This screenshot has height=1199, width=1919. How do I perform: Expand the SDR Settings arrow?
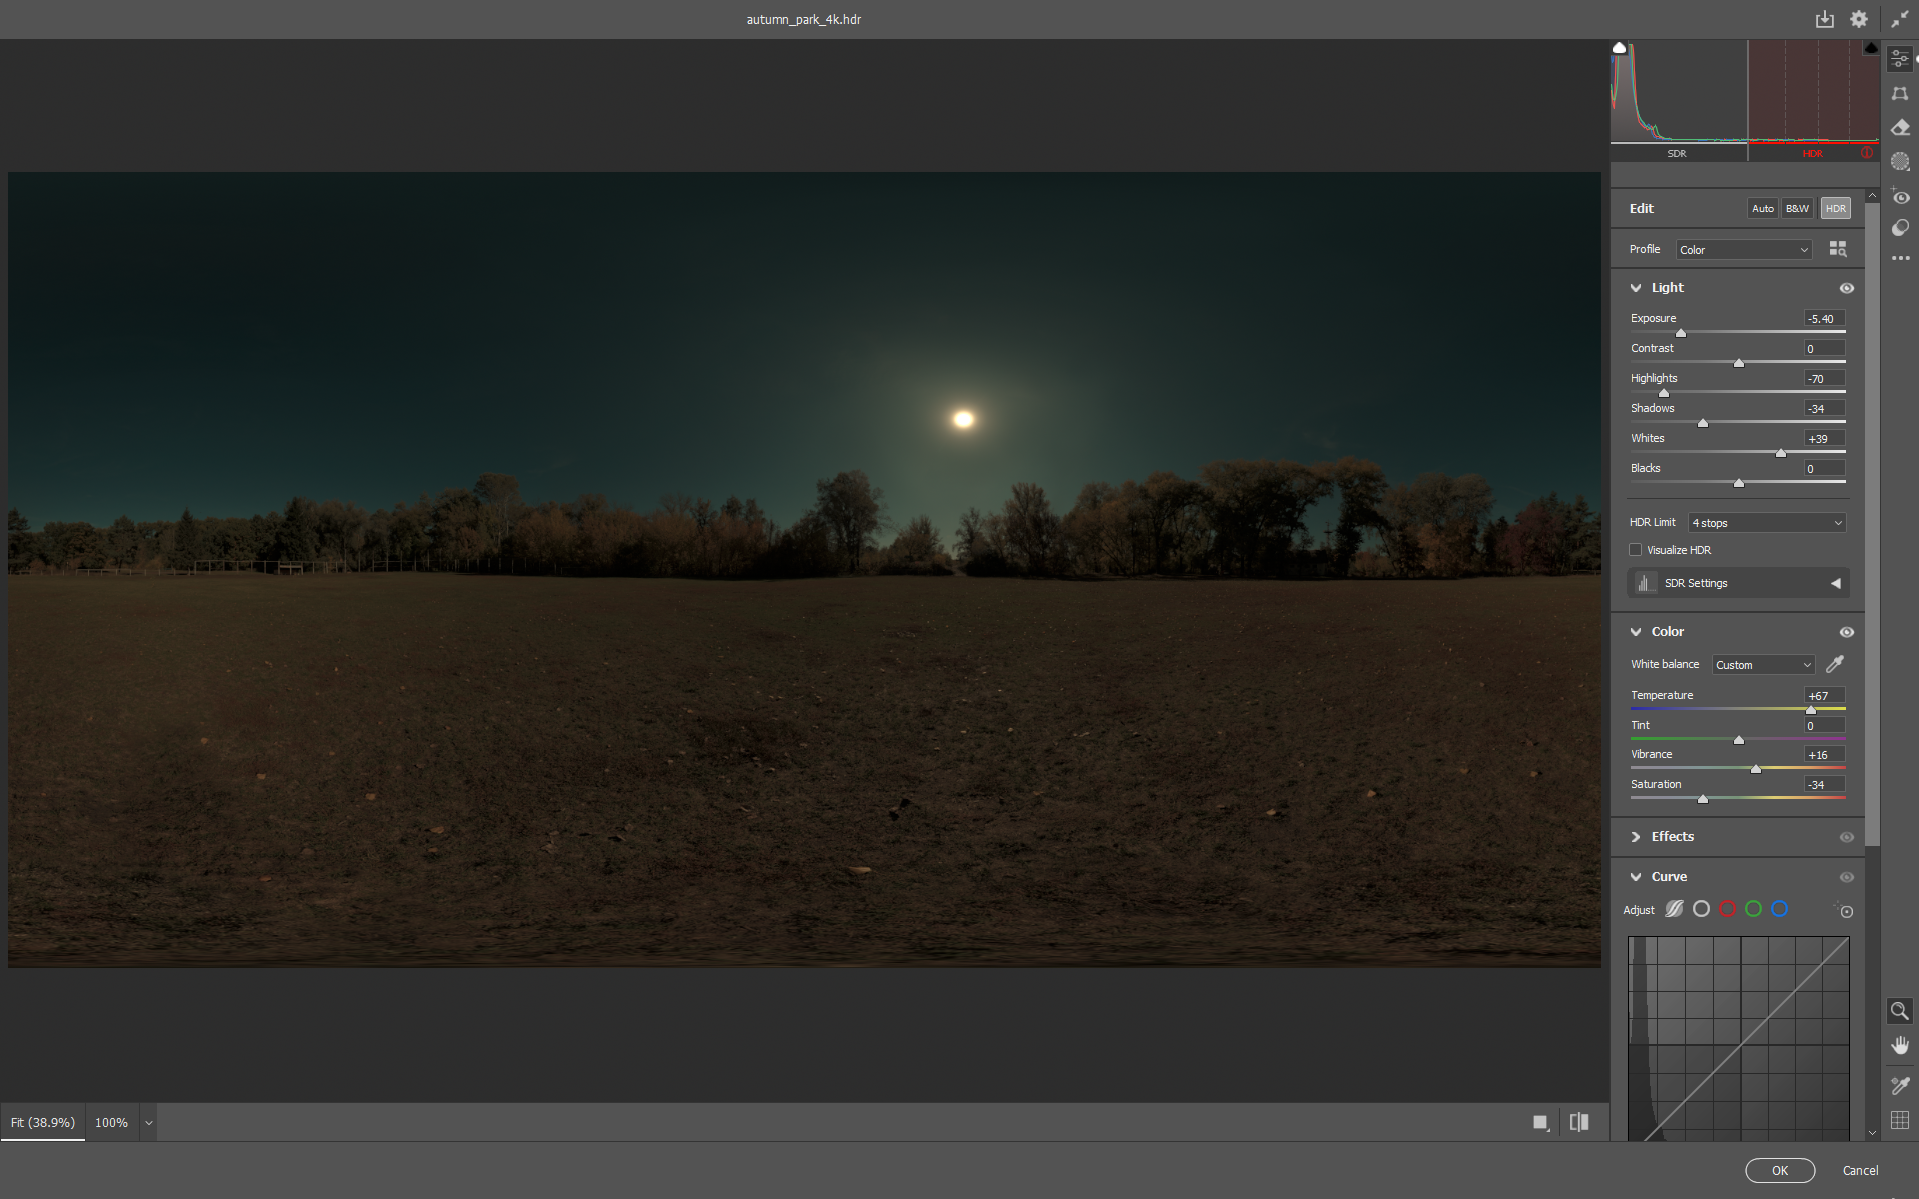coord(1835,583)
